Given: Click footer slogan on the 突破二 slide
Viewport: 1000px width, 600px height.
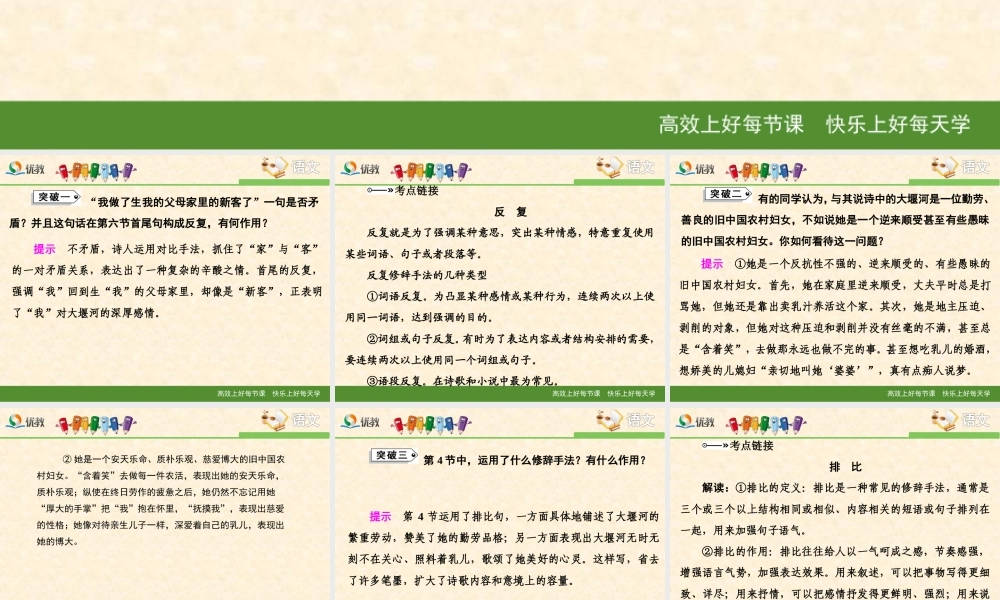Looking at the screenshot, I should (x=938, y=393).
